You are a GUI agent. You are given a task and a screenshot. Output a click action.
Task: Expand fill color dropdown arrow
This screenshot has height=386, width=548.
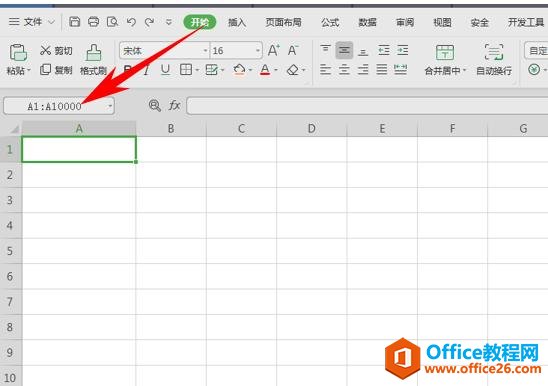250,70
